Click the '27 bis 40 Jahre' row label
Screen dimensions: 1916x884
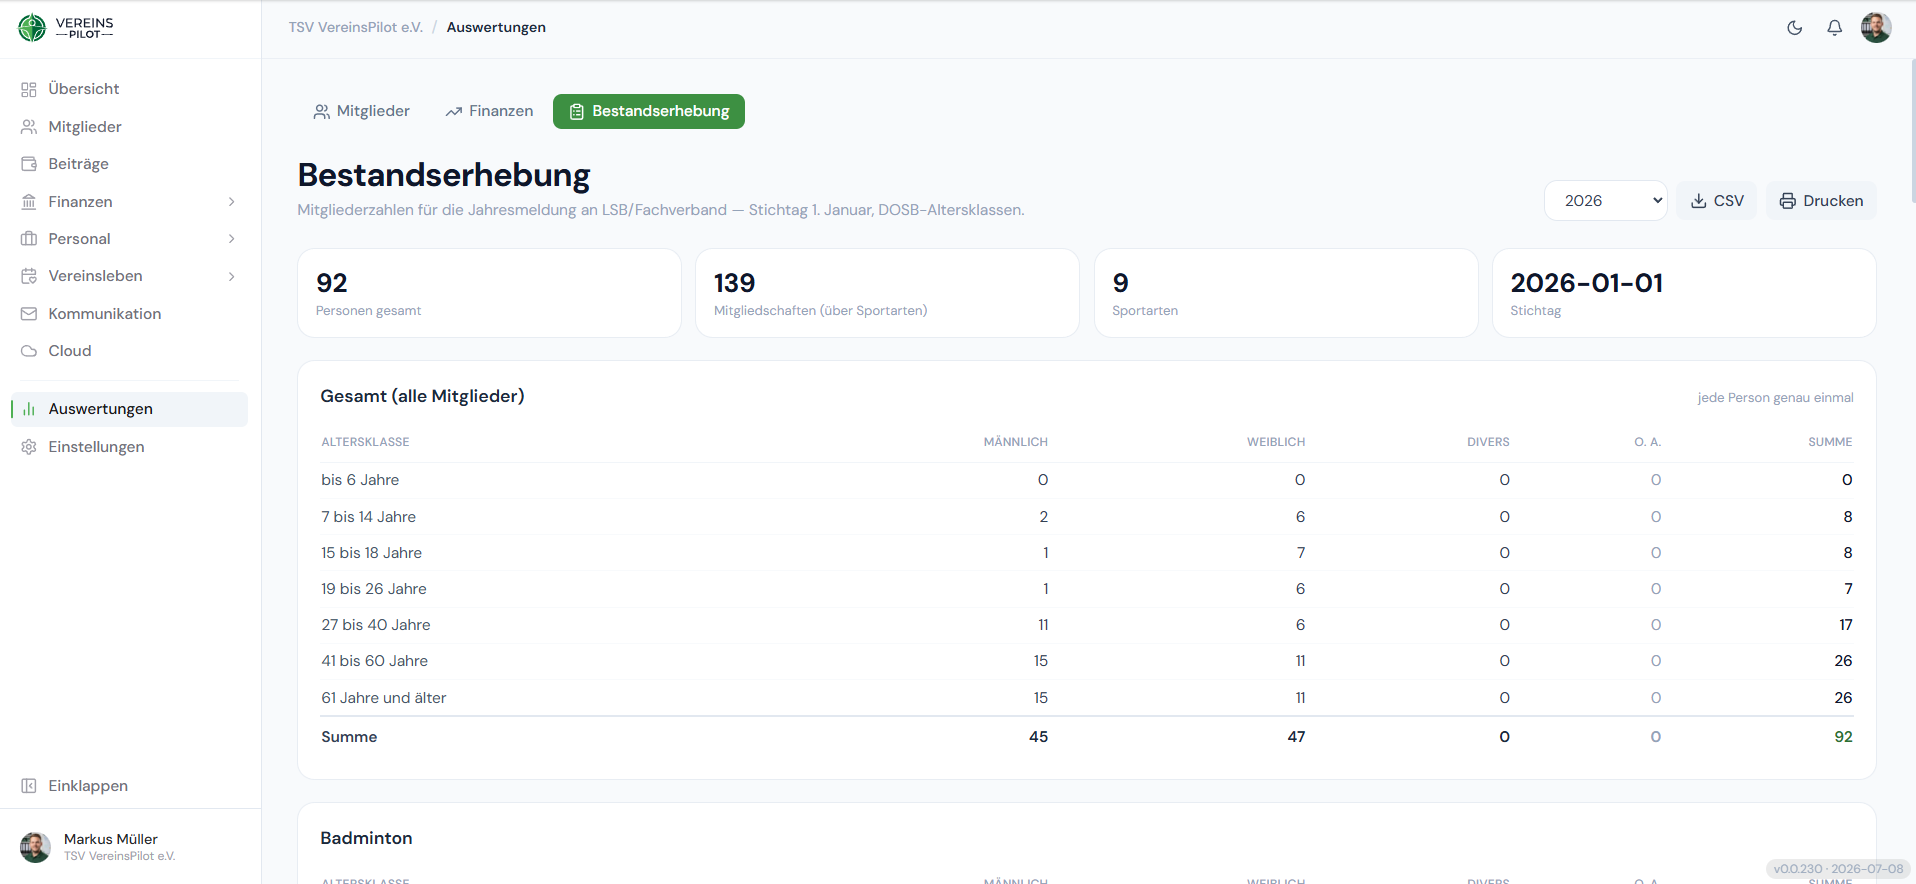376,625
